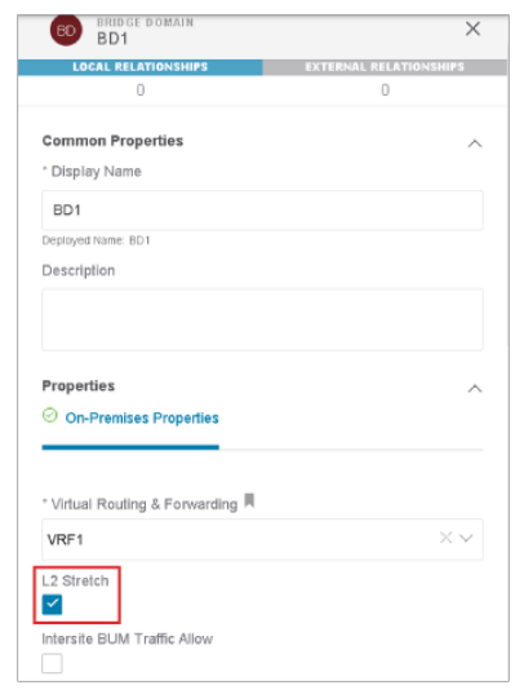Click the green check icon beside On-Premises Properties

[50, 416]
